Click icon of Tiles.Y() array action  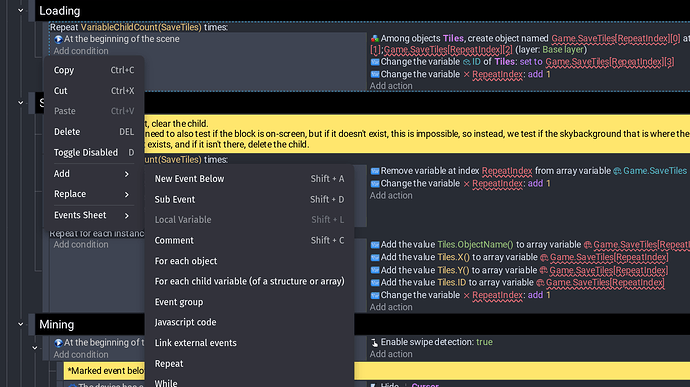[374, 270]
